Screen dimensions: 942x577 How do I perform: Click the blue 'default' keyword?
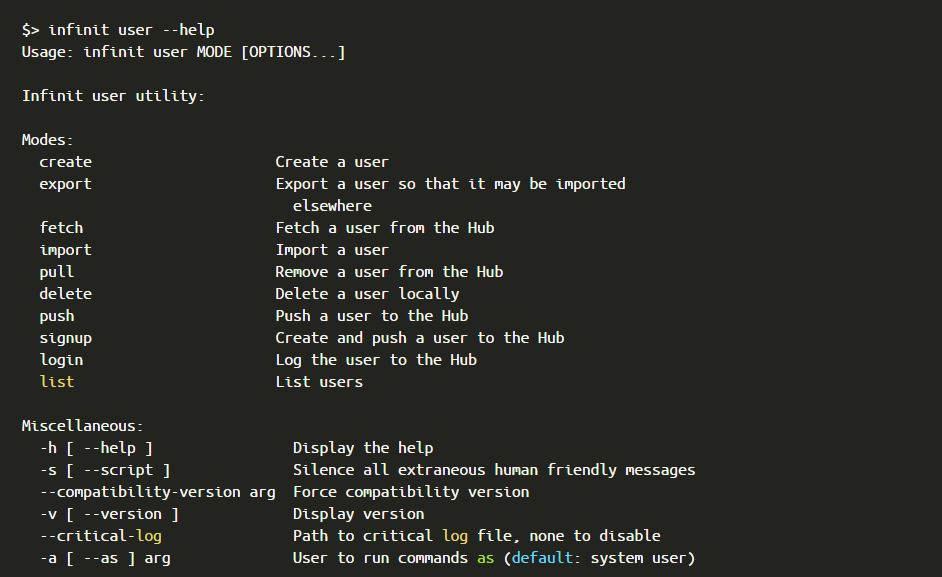[542, 558]
